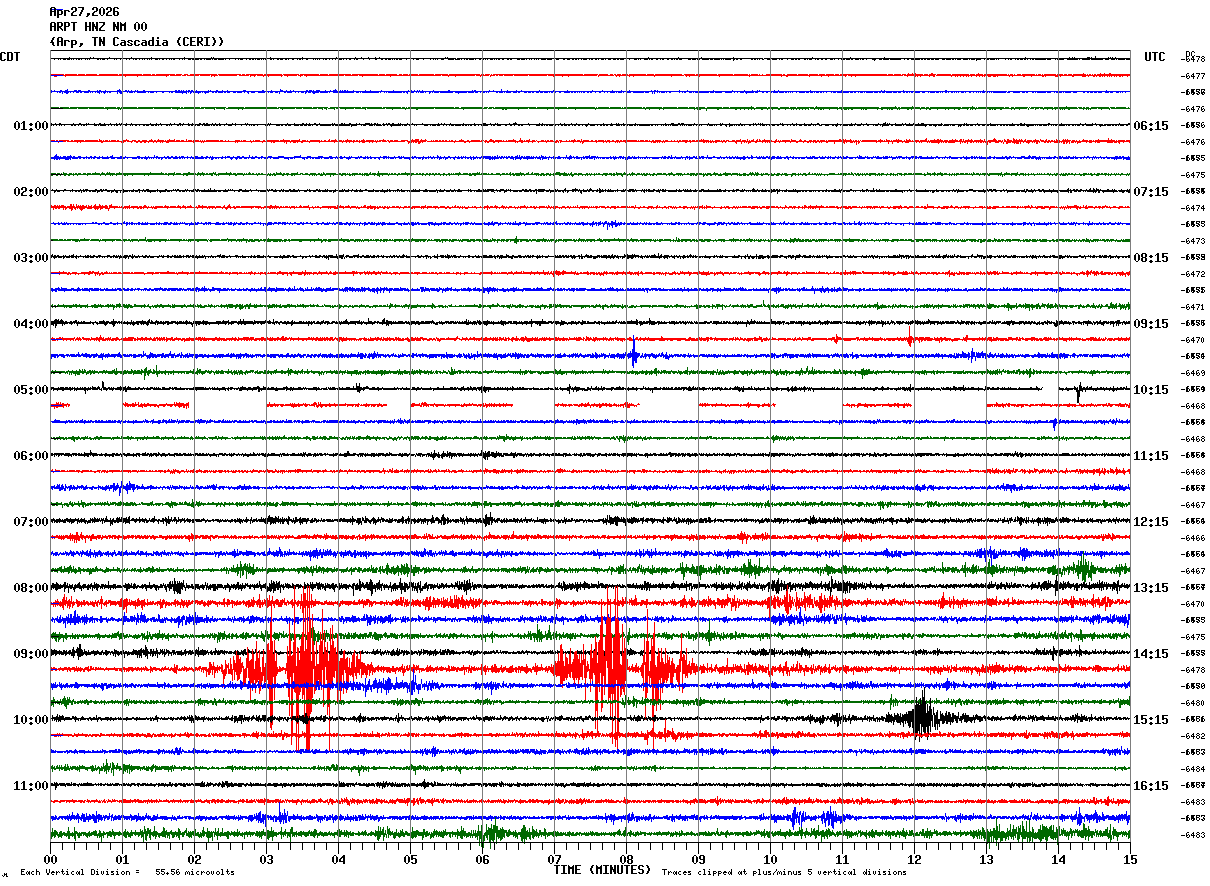Viewport: 1210px width, 886px height.
Task: Click the station name (Arp, TN Cascadia (CERI))
Action: [137, 42]
